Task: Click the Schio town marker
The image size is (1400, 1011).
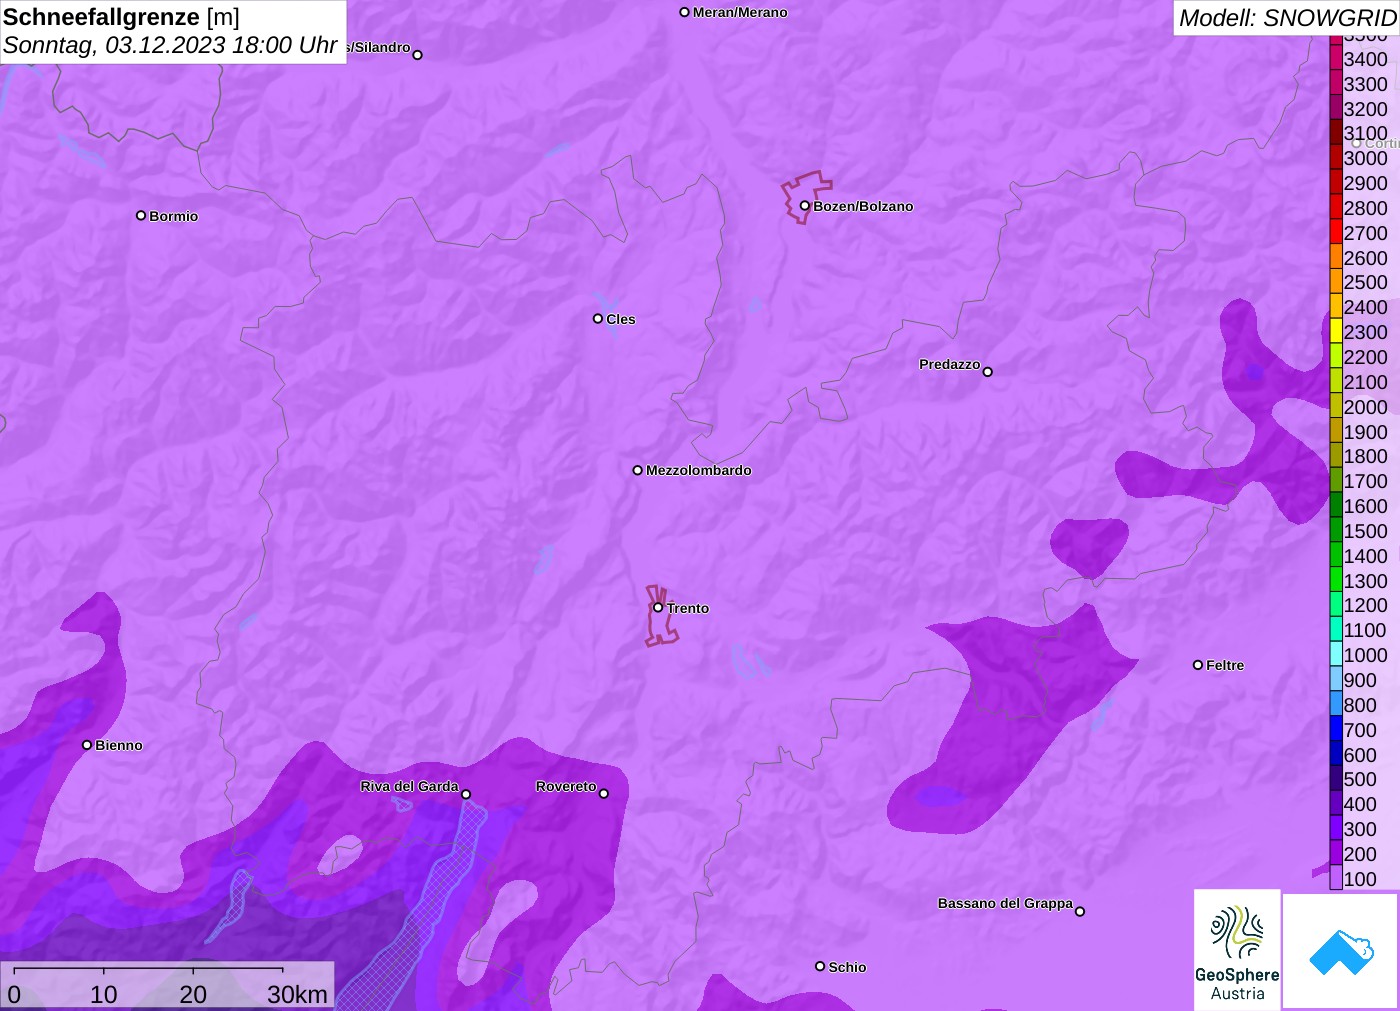Action: click(x=820, y=966)
